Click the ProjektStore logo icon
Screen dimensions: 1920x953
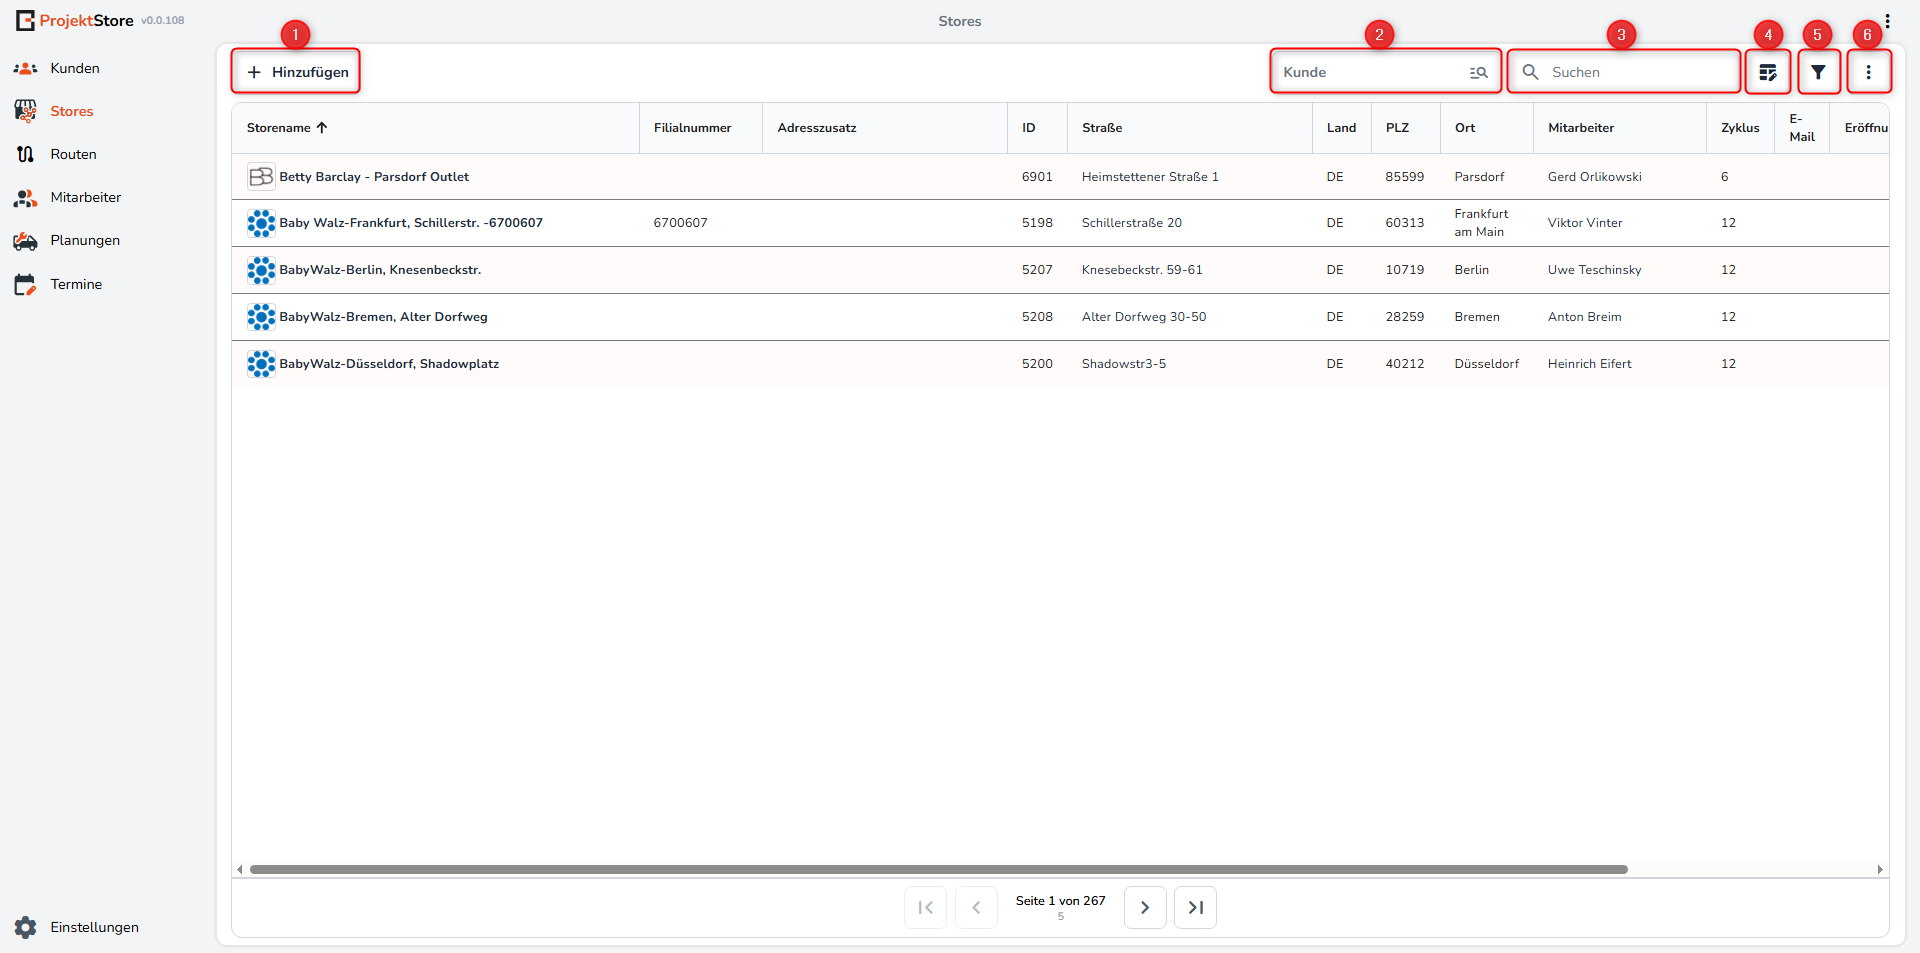click(25, 20)
